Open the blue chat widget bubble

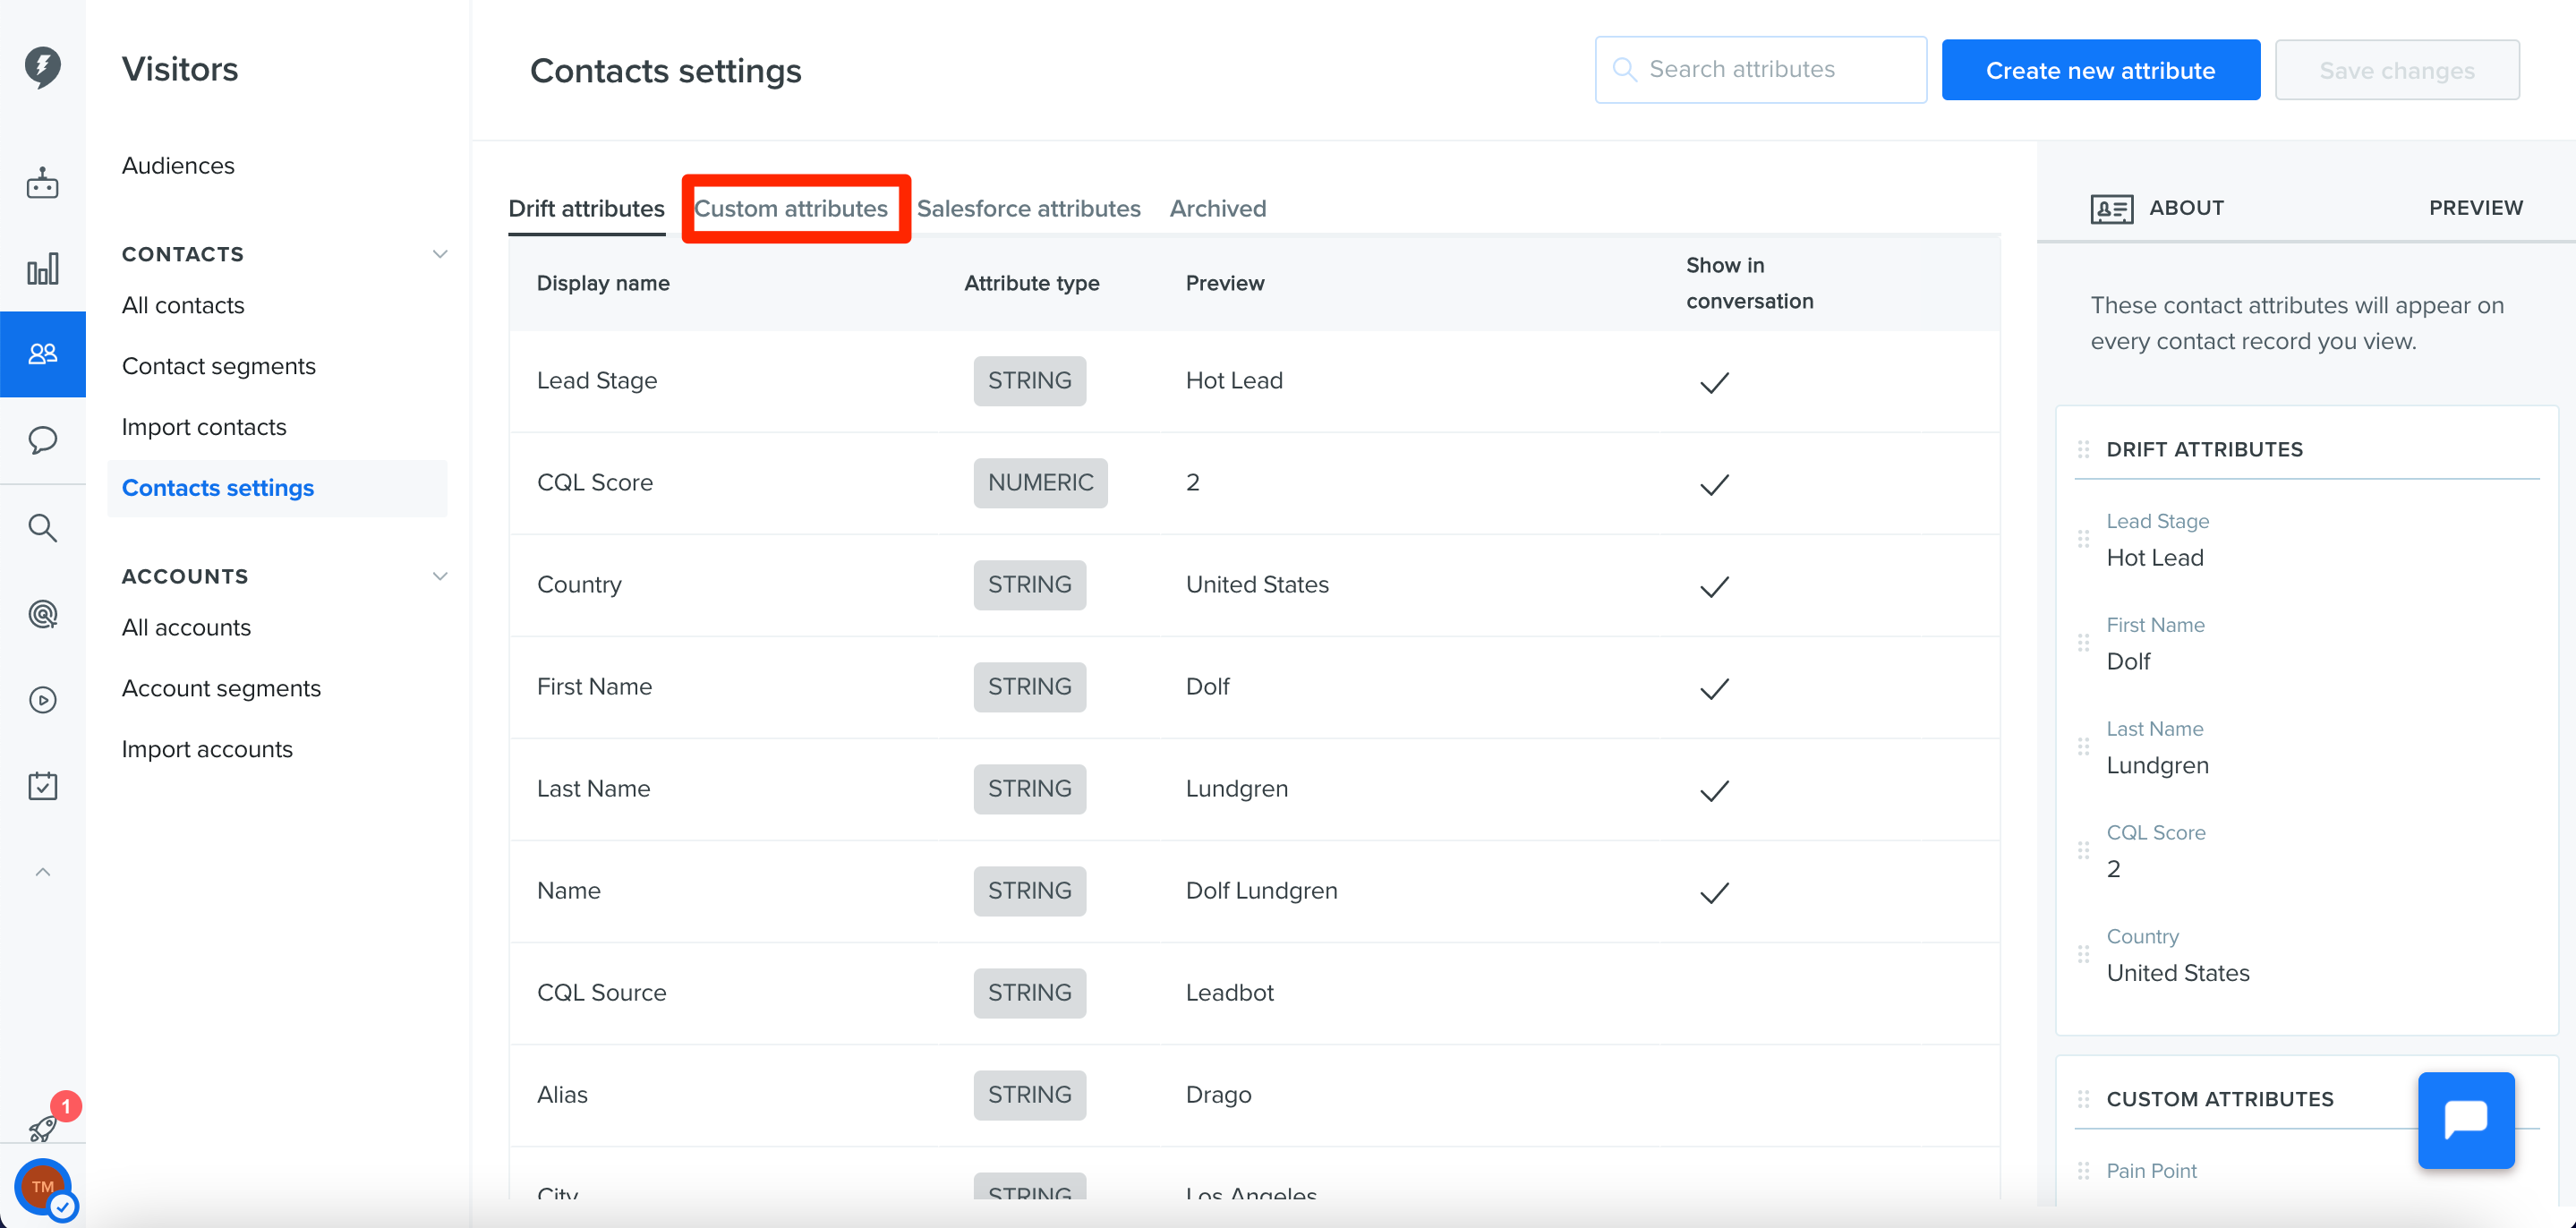coord(2465,1120)
